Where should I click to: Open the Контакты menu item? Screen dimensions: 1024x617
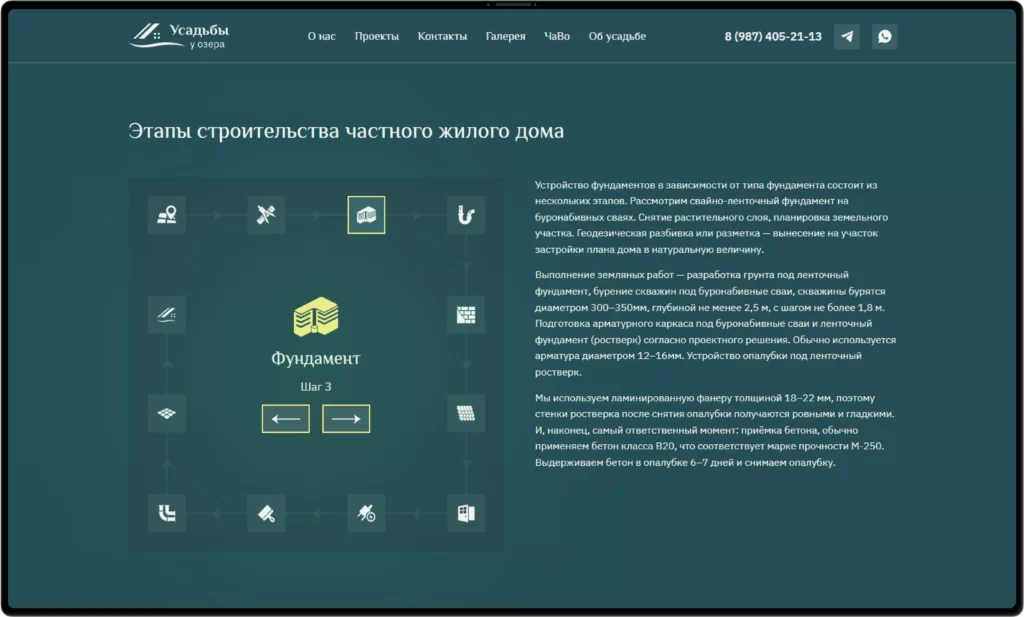[442, 37]
